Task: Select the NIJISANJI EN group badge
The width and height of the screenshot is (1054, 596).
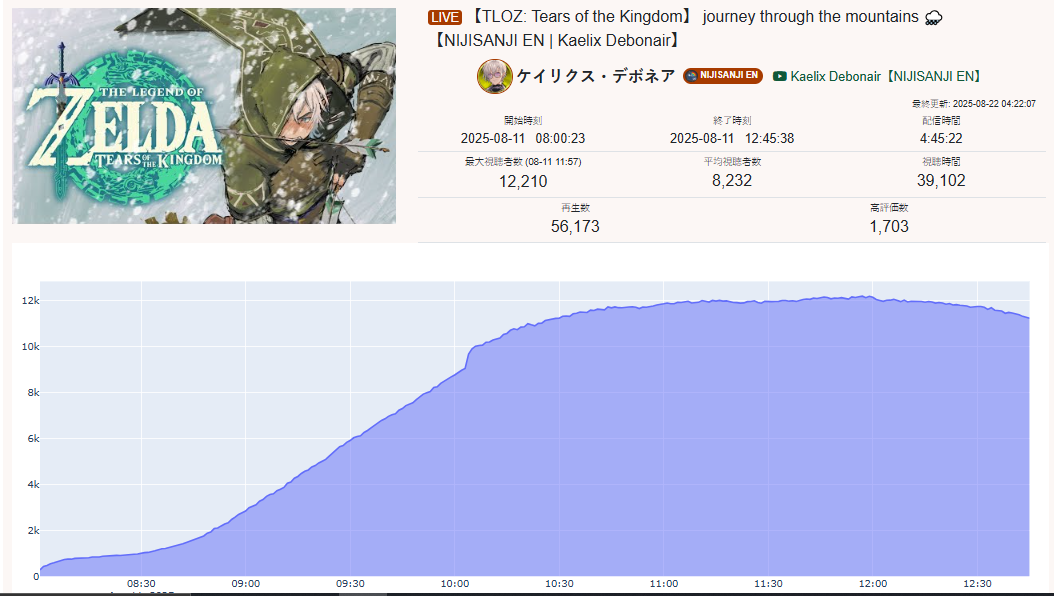Action: [x=723, y=75]
